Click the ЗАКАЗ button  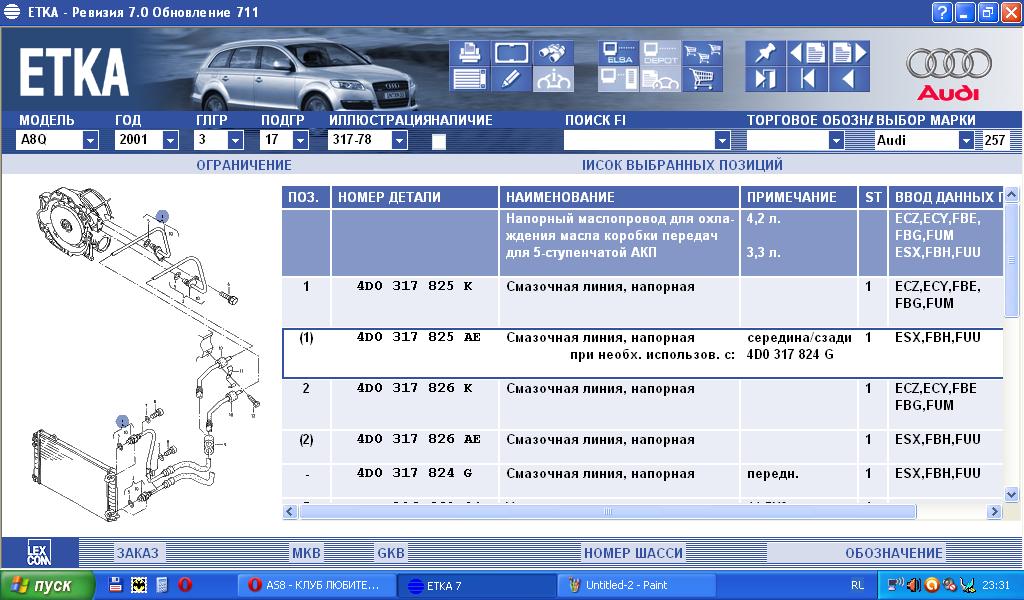(137, 553)
